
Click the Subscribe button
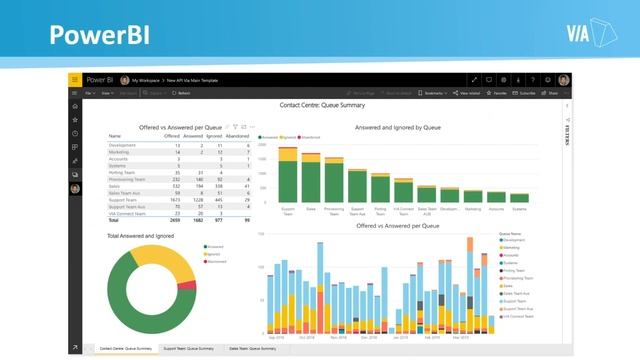click(524, 93)
